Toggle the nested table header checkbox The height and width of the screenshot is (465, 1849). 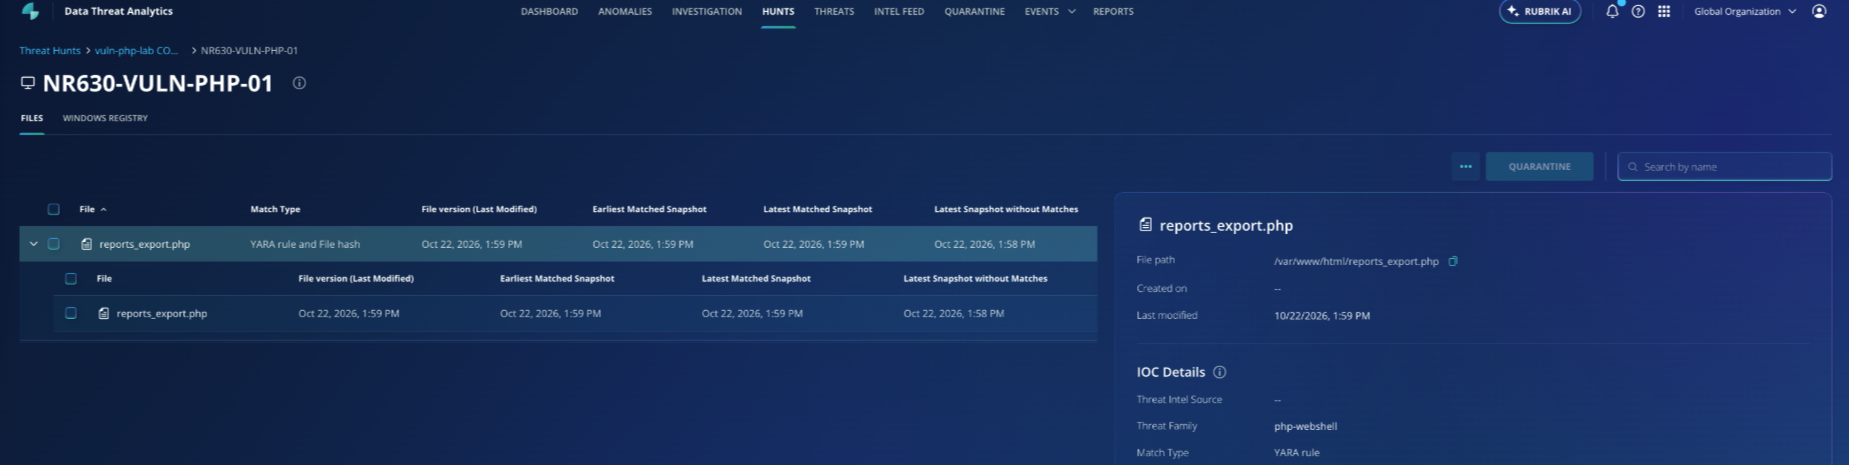[x=71, y=279]
